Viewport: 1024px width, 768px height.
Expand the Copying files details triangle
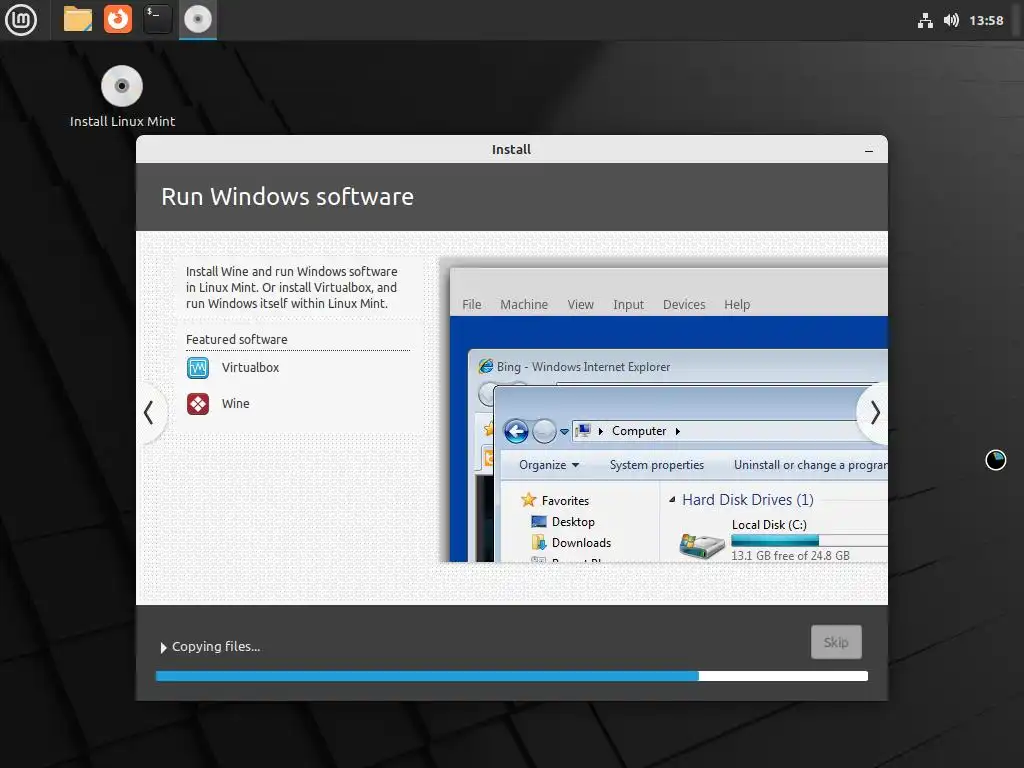pyautogui.click(x=163, y=647)
